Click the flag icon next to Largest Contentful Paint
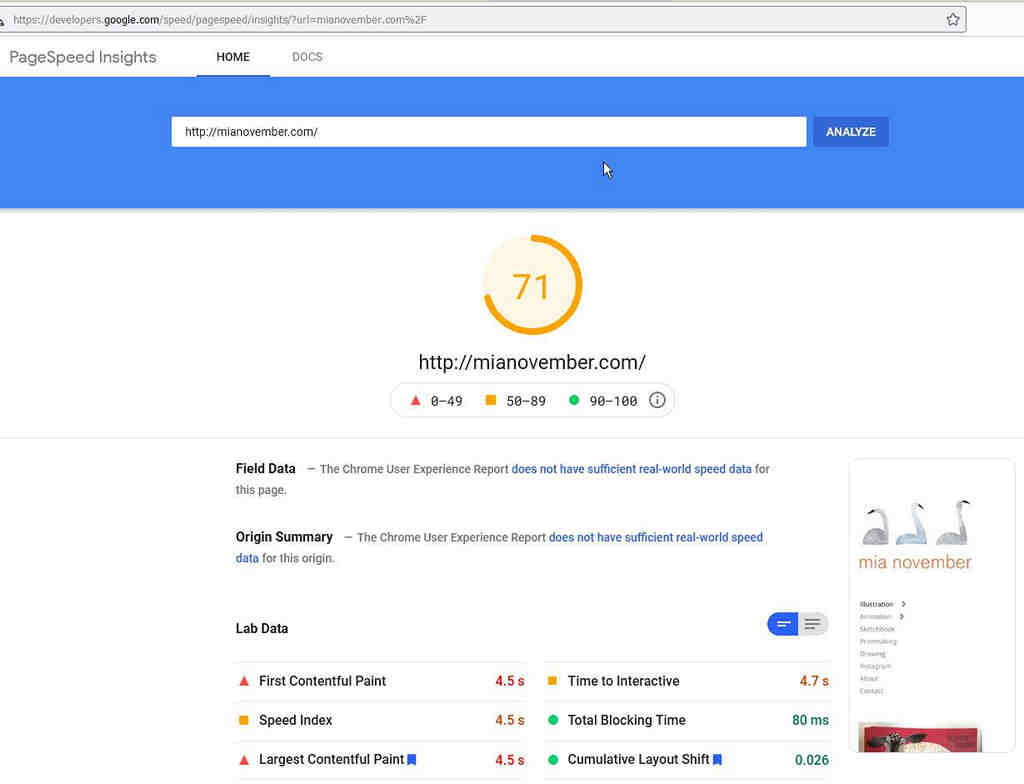Screen dimensions: 1024x784 (411, 759)
